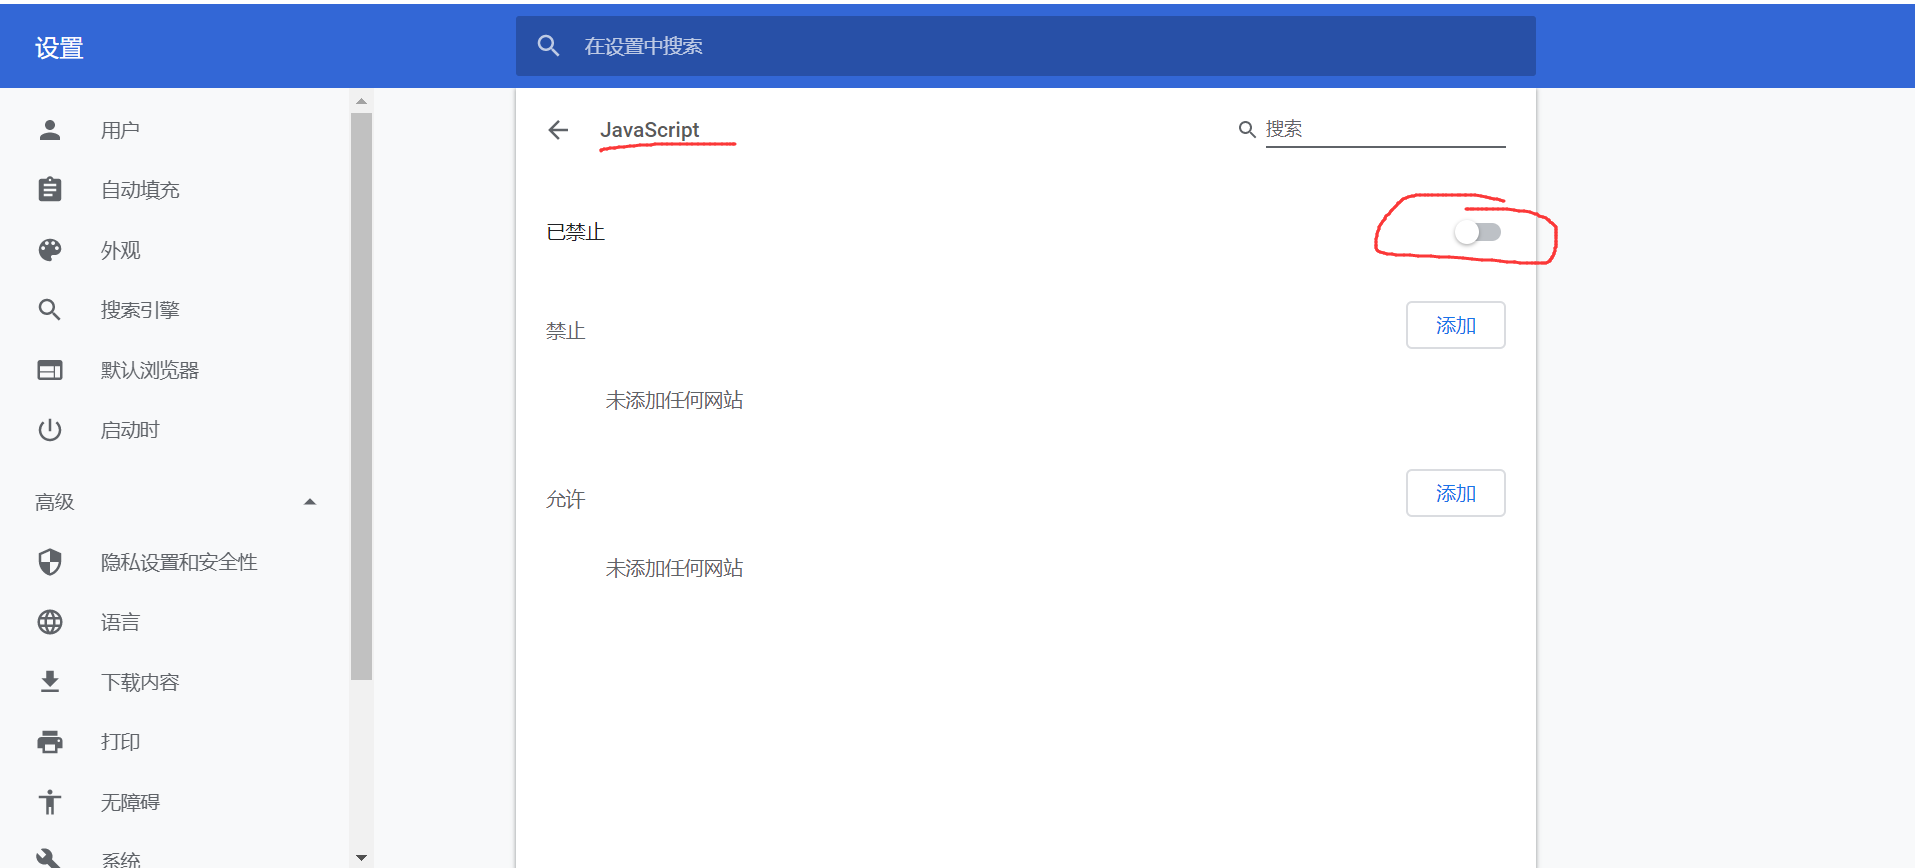1915x868 pixels.
Task: Click the 已禁止 label text
Action: 576,232
